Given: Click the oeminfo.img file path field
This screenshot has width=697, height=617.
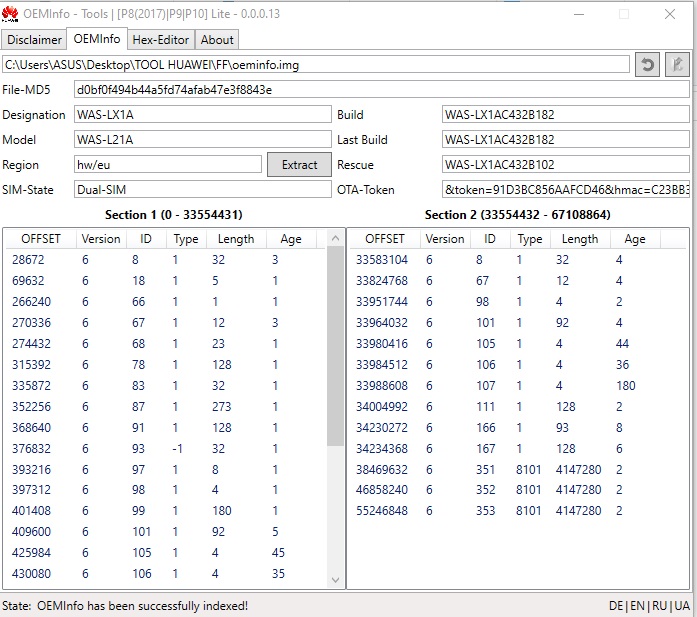Looking at the screenshot, I should coord(316,65).
